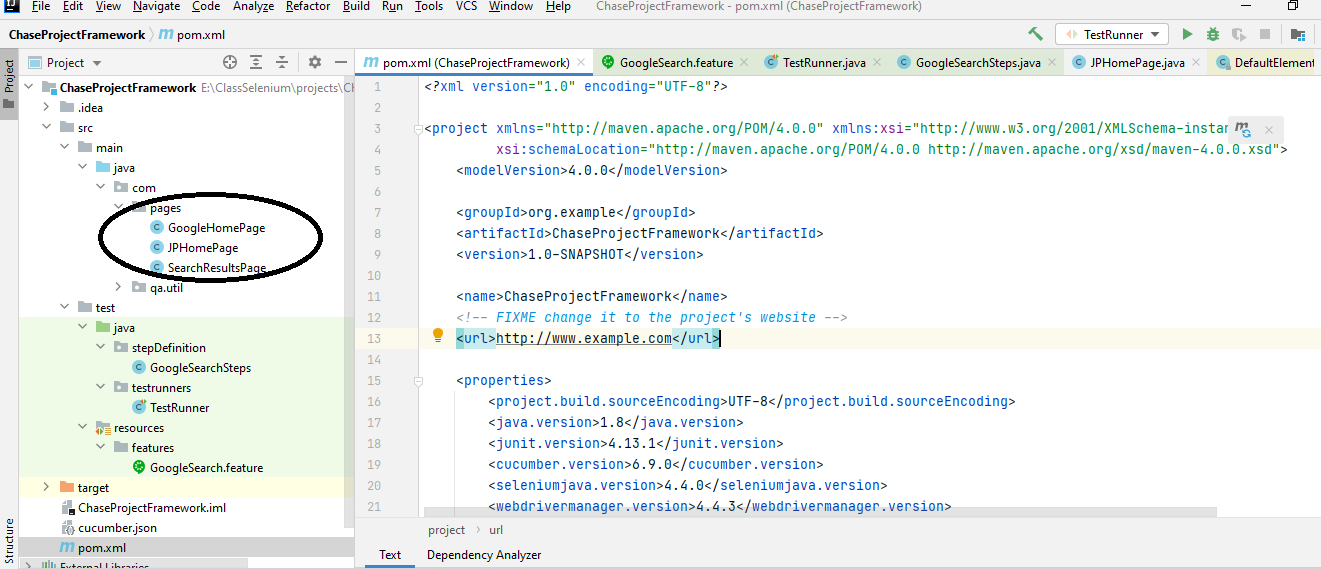1321x569 pixels.
Task: Collapse the src folder
Action: [x=46, y=127]
